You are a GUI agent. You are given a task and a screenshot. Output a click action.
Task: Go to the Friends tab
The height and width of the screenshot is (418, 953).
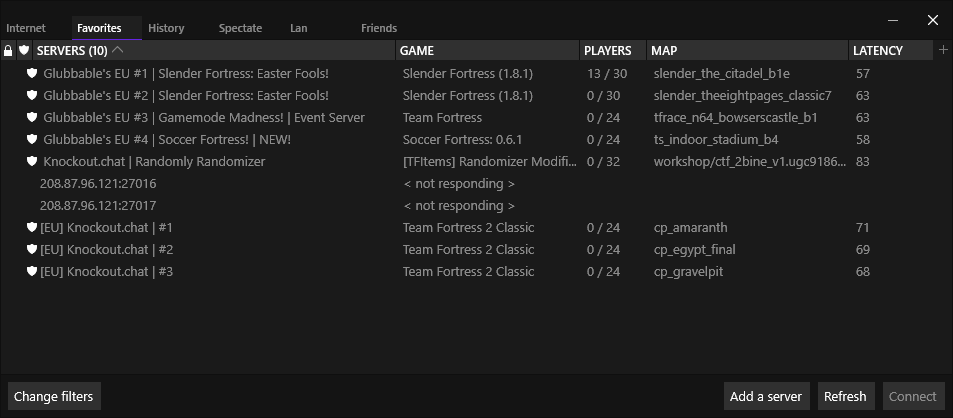click(x=379, y=28)
